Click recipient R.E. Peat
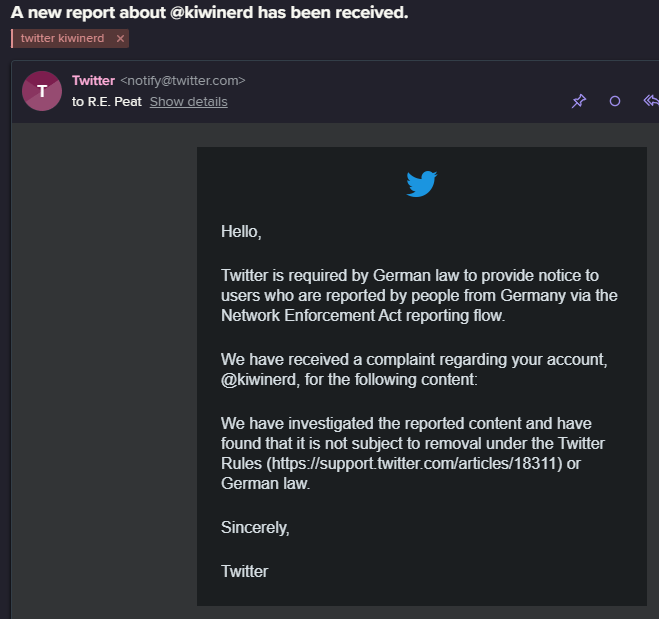 tap(115, 102)
